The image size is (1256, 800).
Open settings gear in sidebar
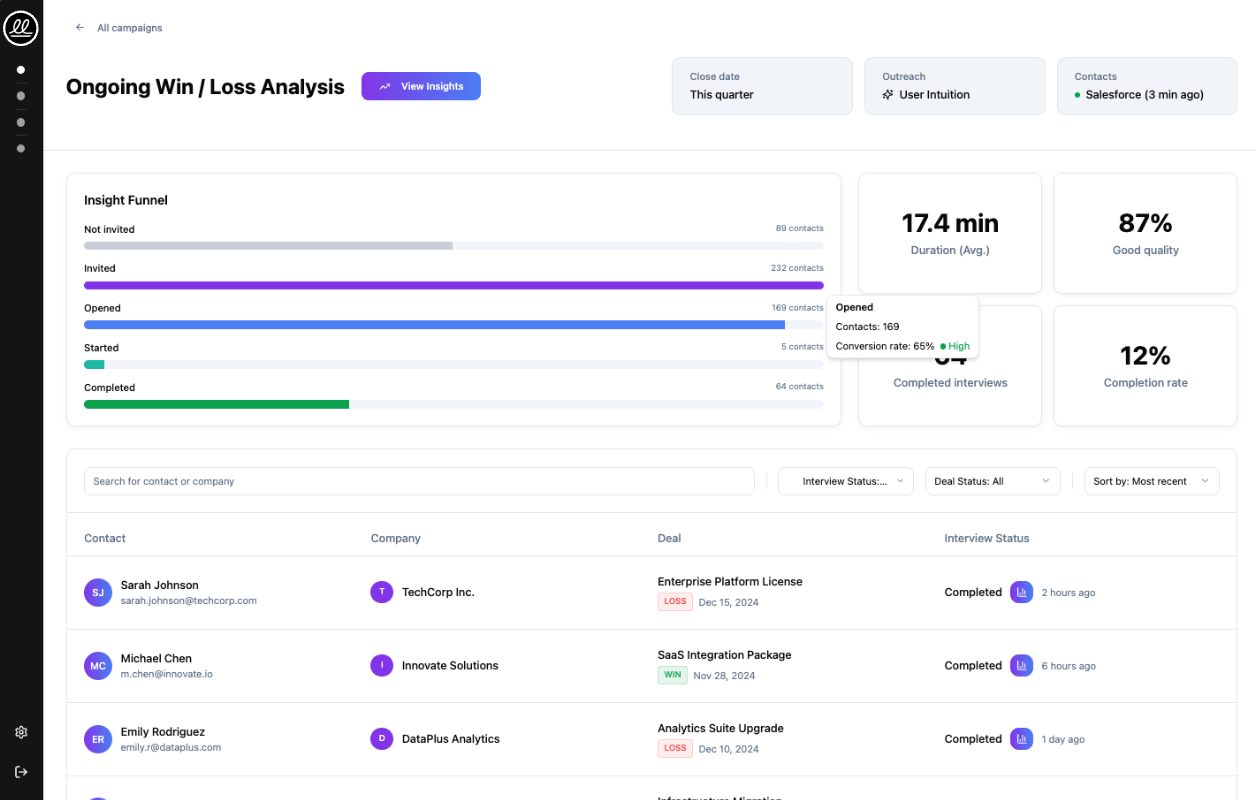(21, 732)
